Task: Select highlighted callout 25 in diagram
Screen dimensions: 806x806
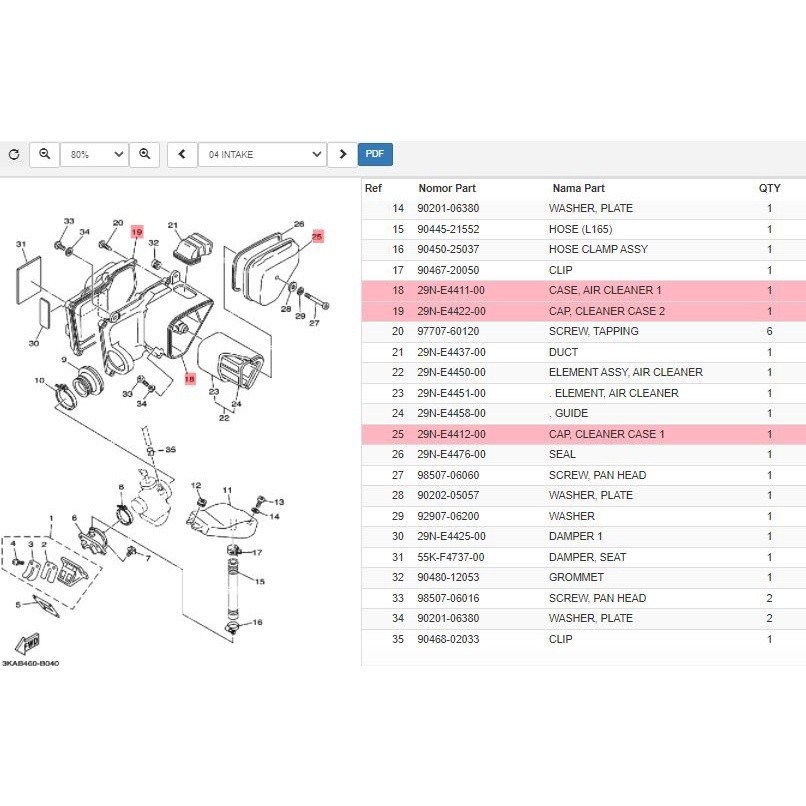Action: [x=317, y=237]
